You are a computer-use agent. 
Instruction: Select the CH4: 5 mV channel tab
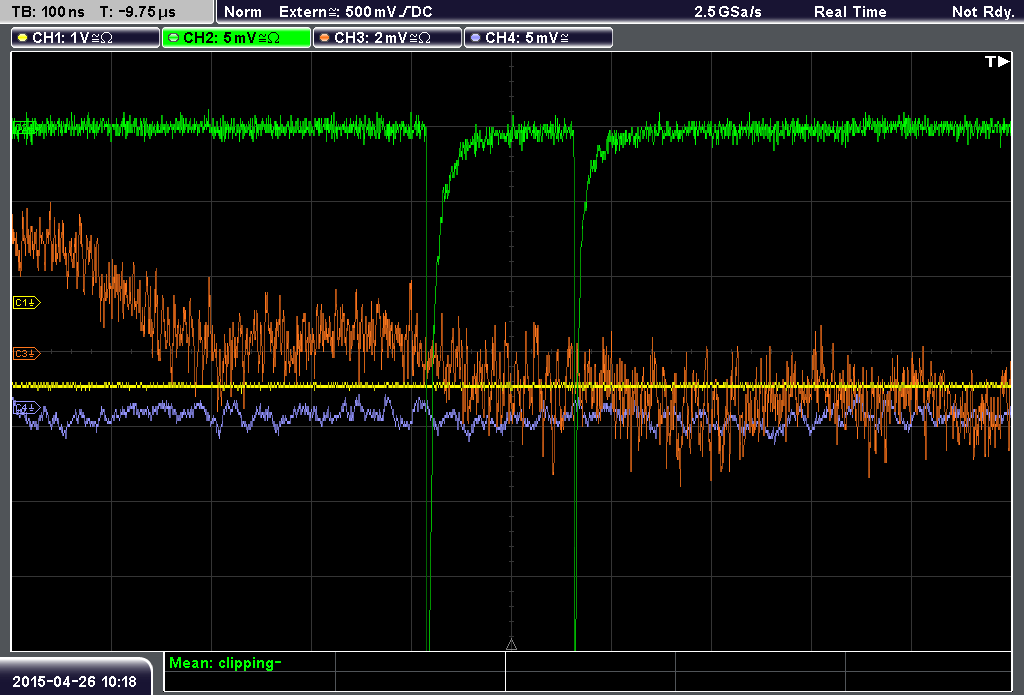click(x=538, y=38)
